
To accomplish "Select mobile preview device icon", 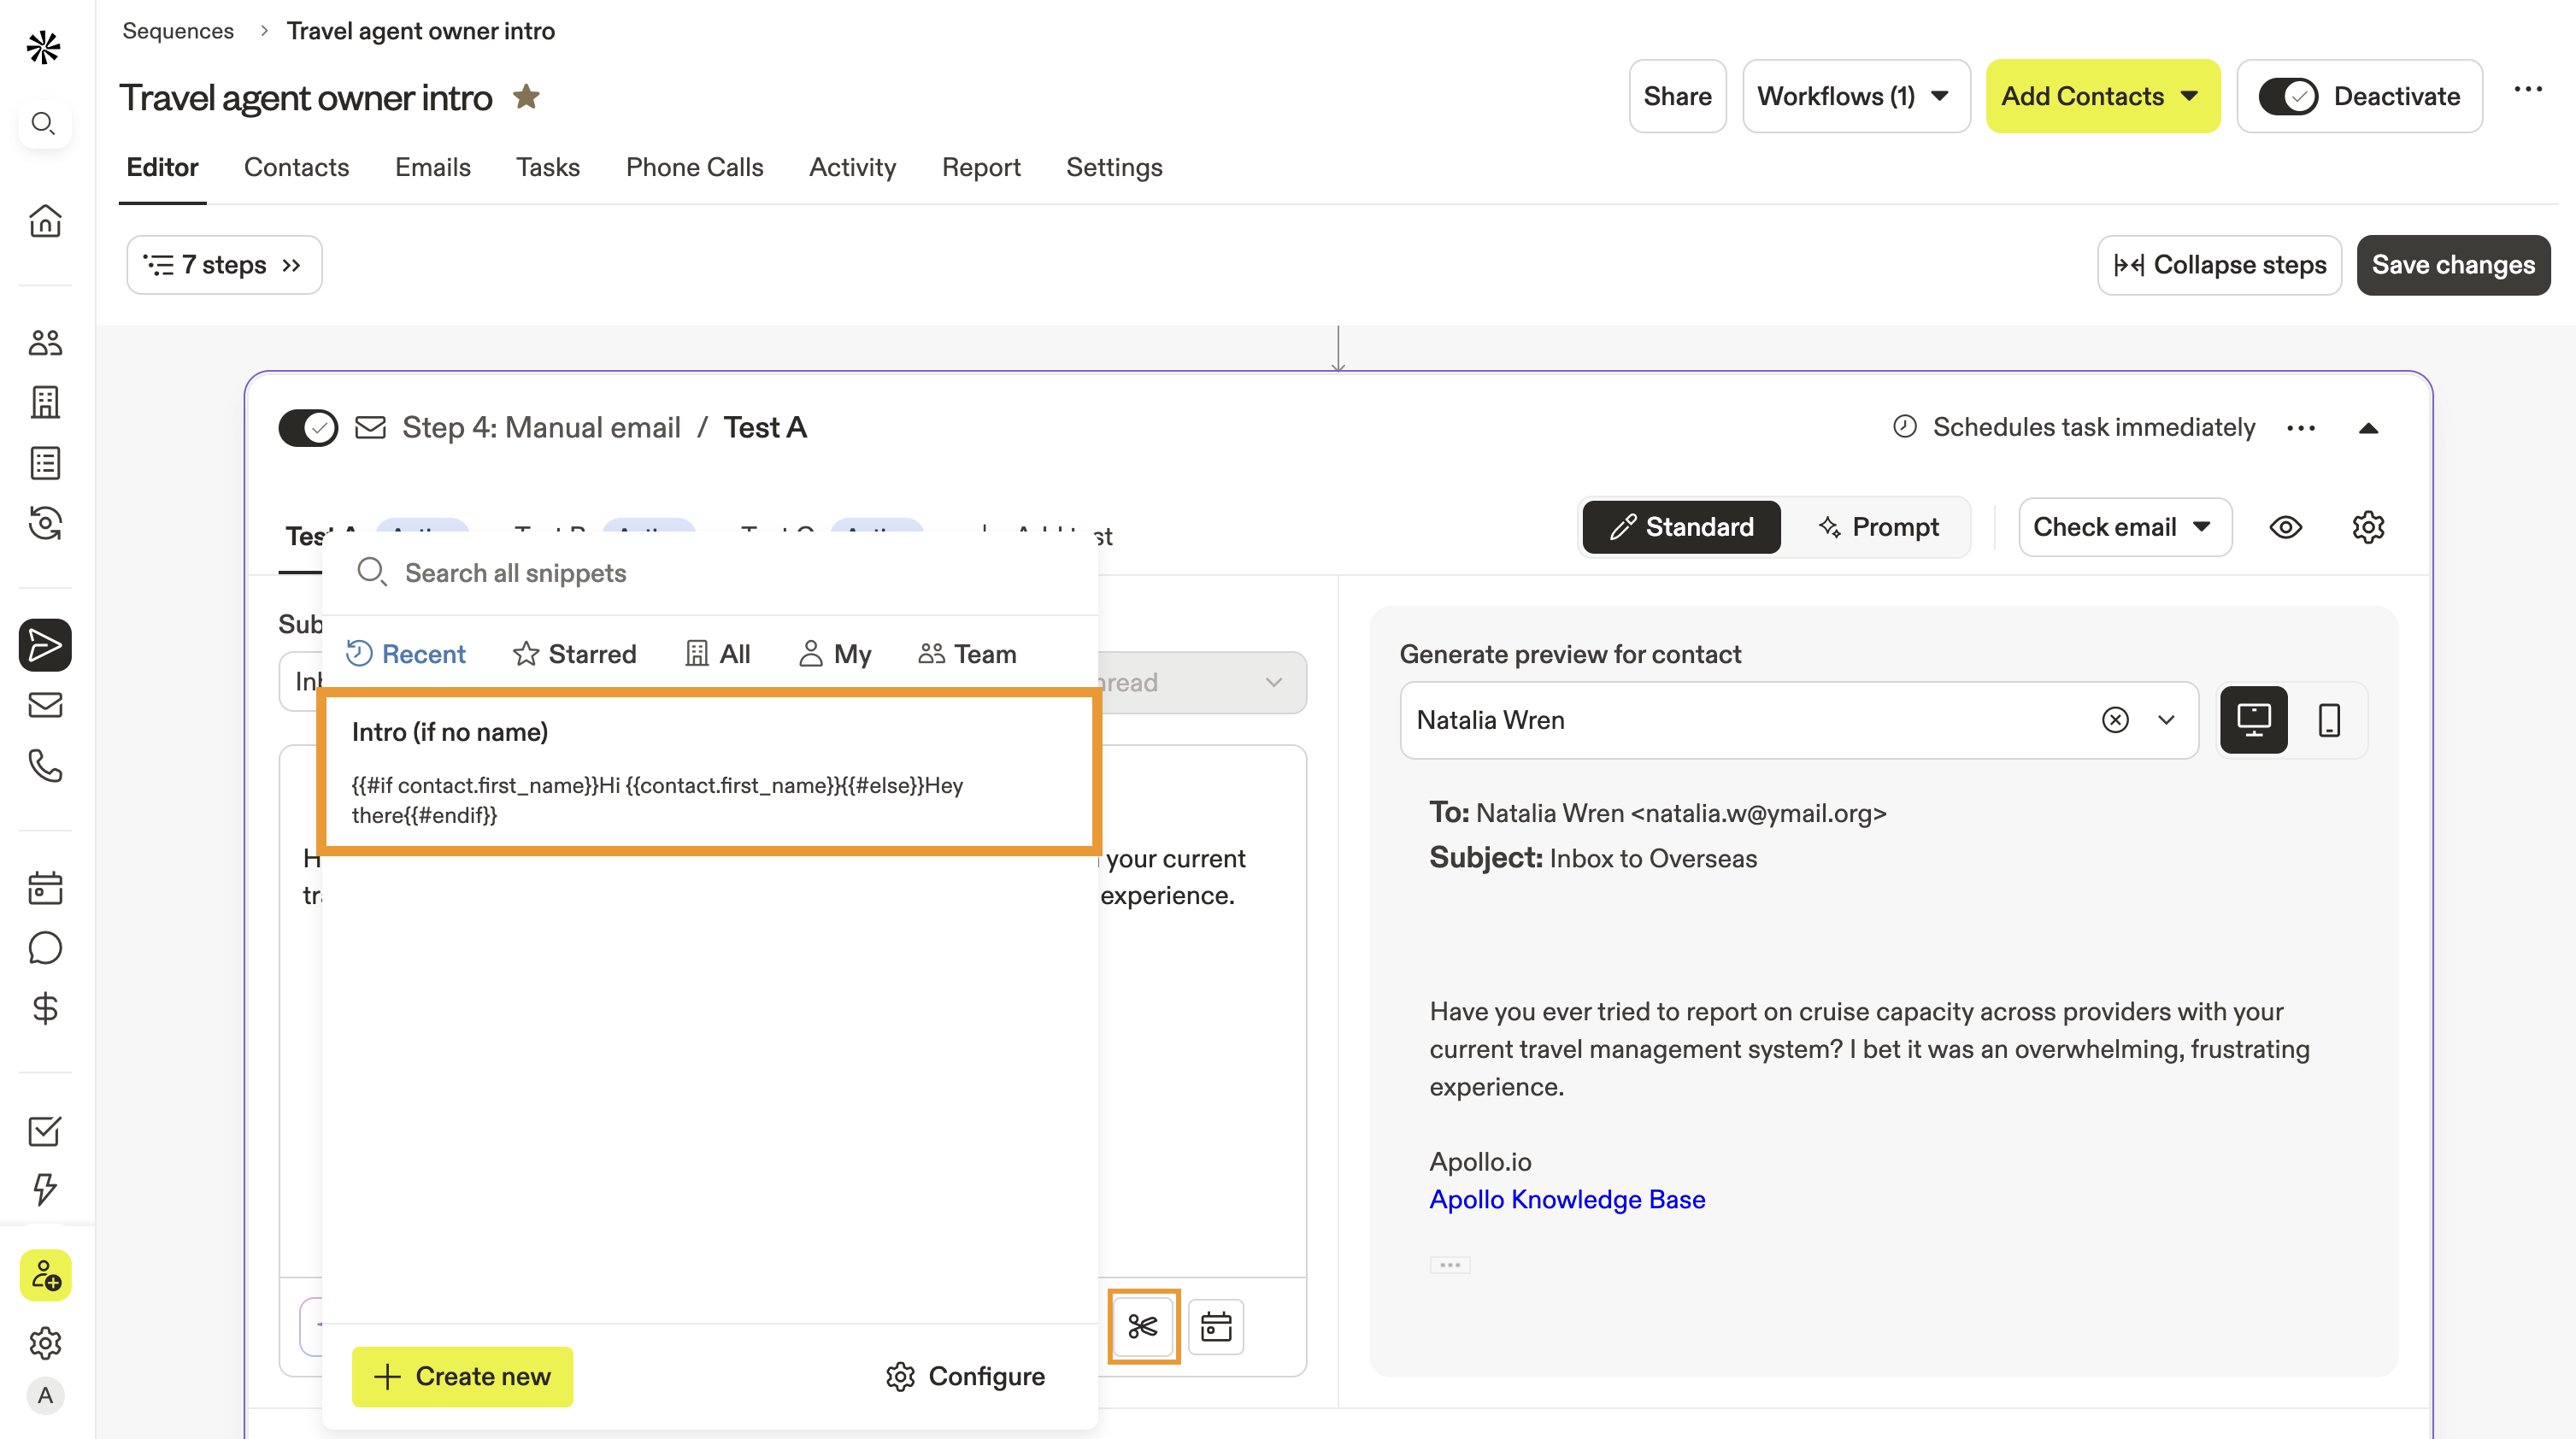I will (2329, 720).
